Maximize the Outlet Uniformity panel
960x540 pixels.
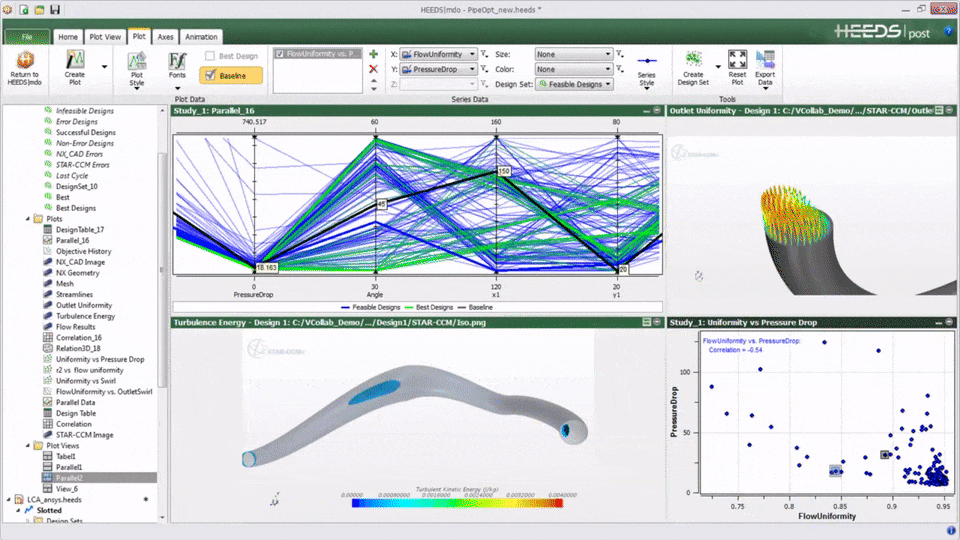(x=939, y=110)
